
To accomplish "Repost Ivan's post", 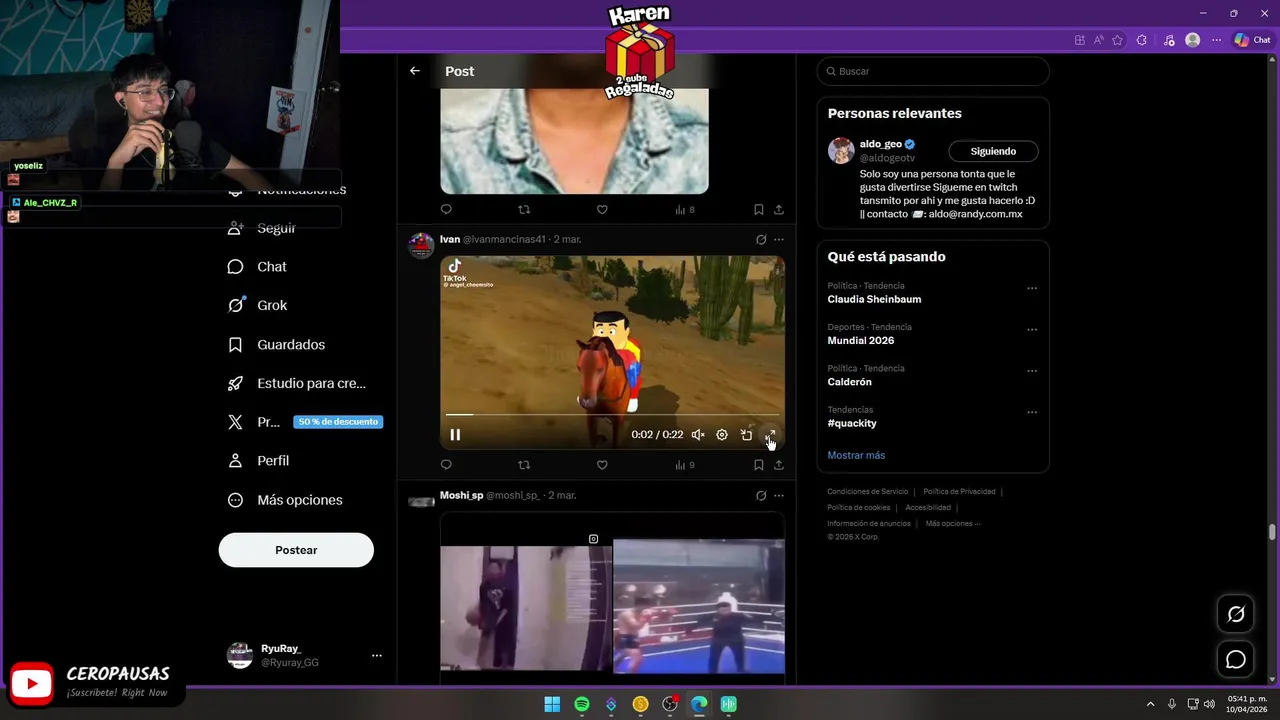I will tap(524, 465).
